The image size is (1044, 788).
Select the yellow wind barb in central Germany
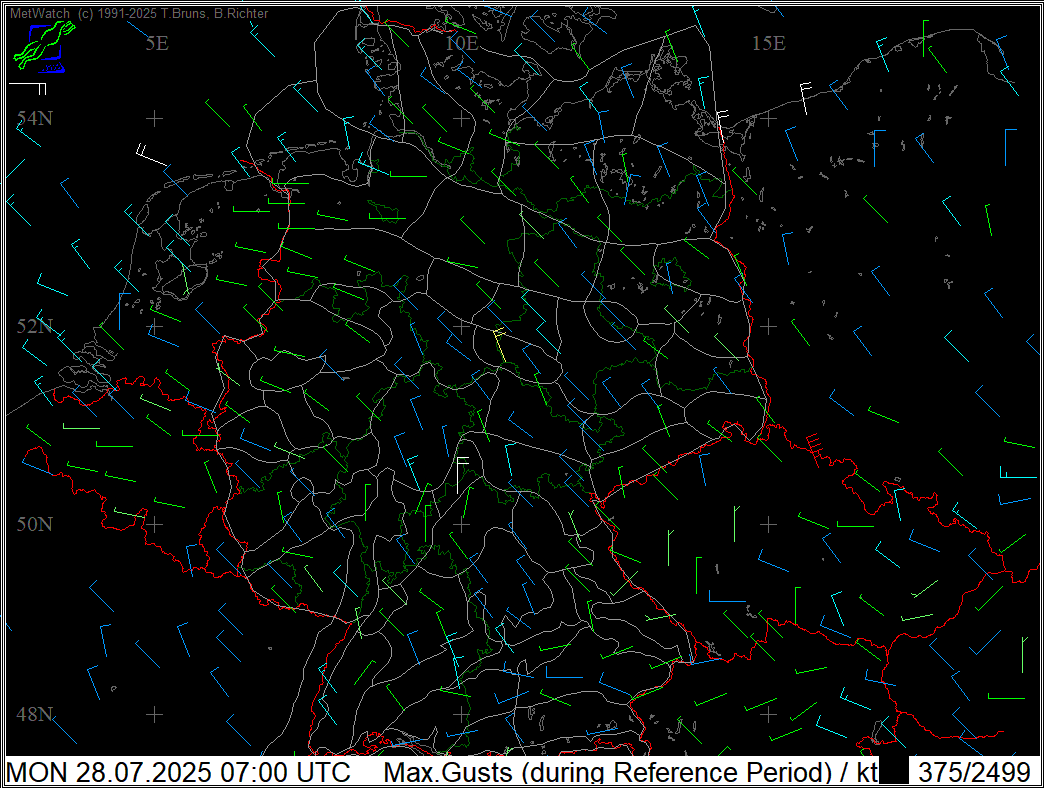pyautogui.click(x=499, y=344)
